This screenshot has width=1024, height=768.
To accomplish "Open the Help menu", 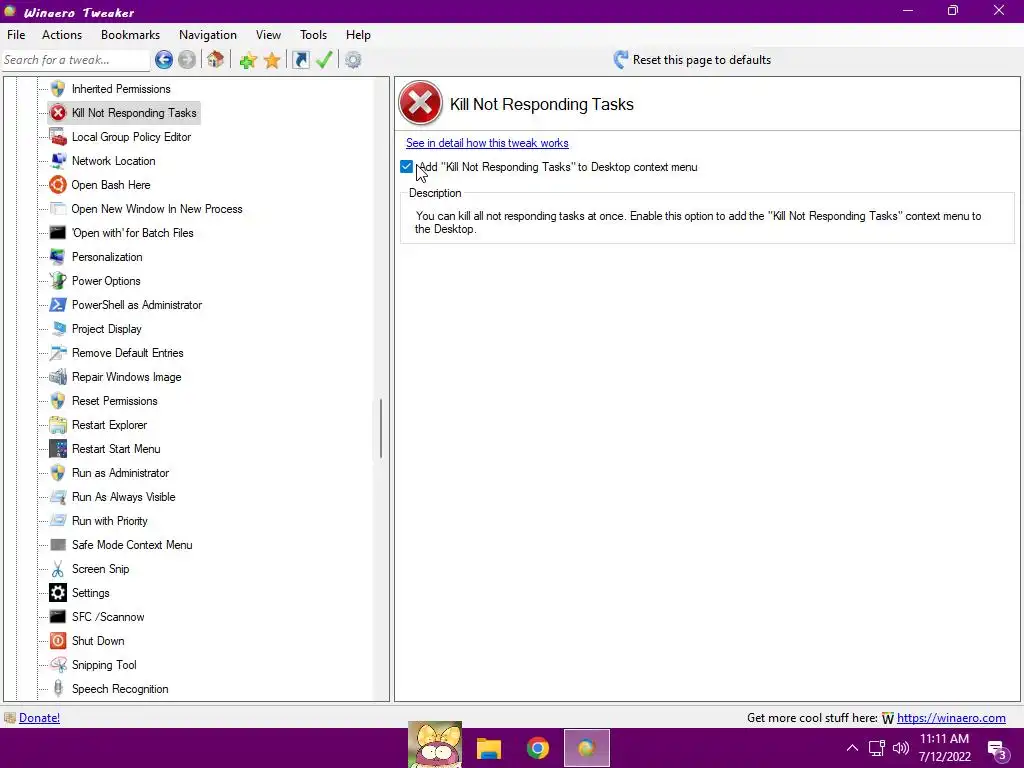I will click(x=358, y=35).
